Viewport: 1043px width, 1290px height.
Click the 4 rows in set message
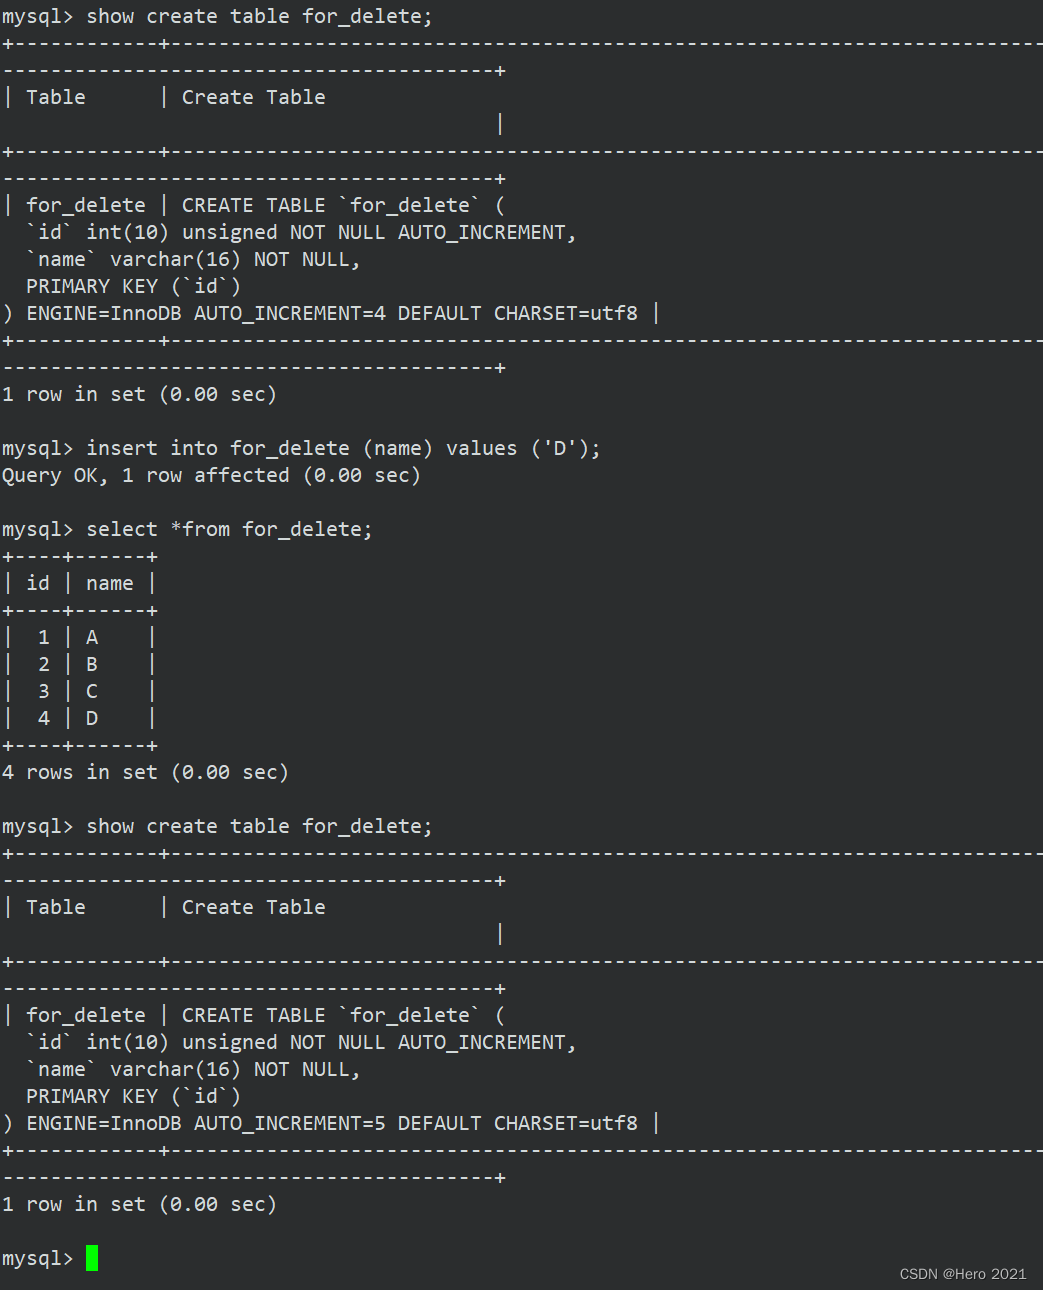pos(145,772)
